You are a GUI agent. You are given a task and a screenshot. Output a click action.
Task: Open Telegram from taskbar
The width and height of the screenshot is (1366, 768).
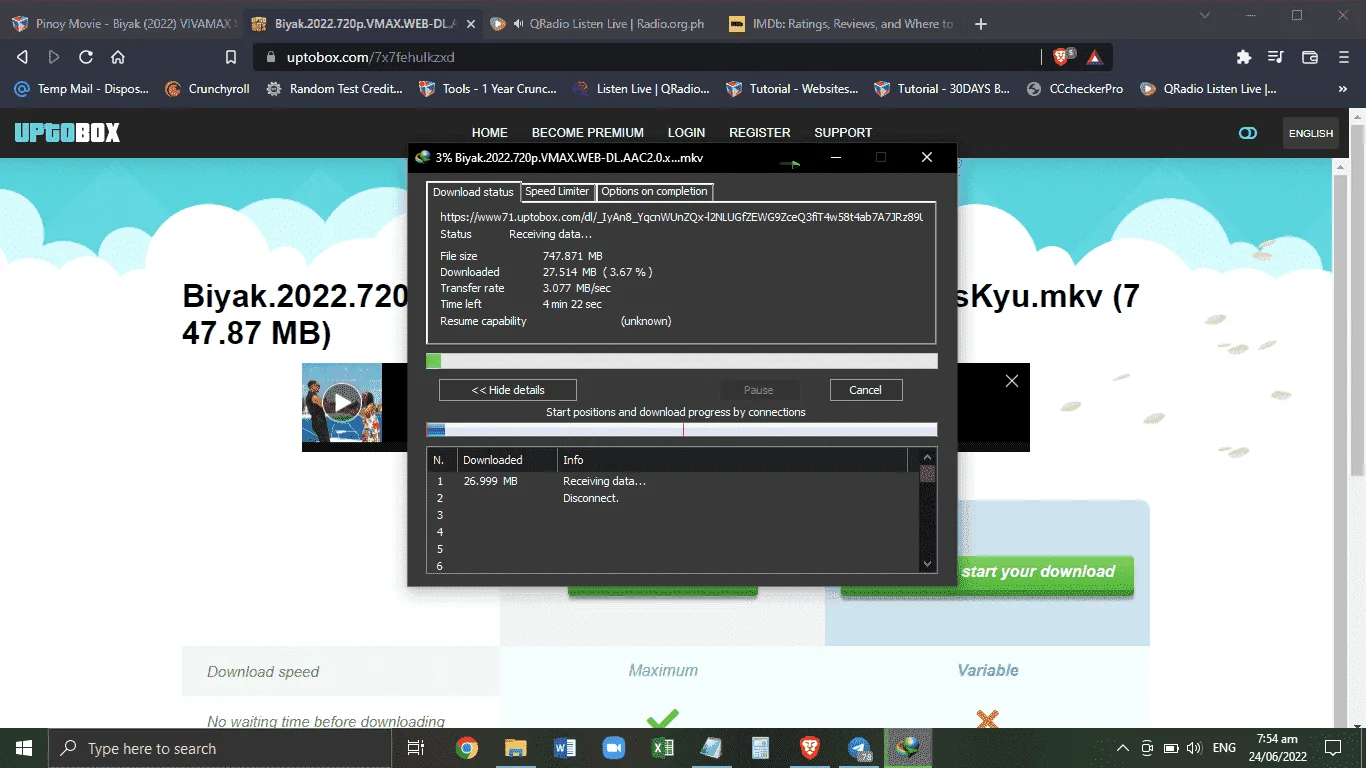[859, 748]
